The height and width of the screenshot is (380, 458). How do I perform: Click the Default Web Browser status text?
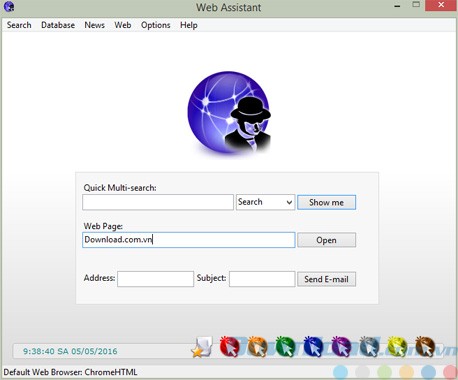coord(70,372)
